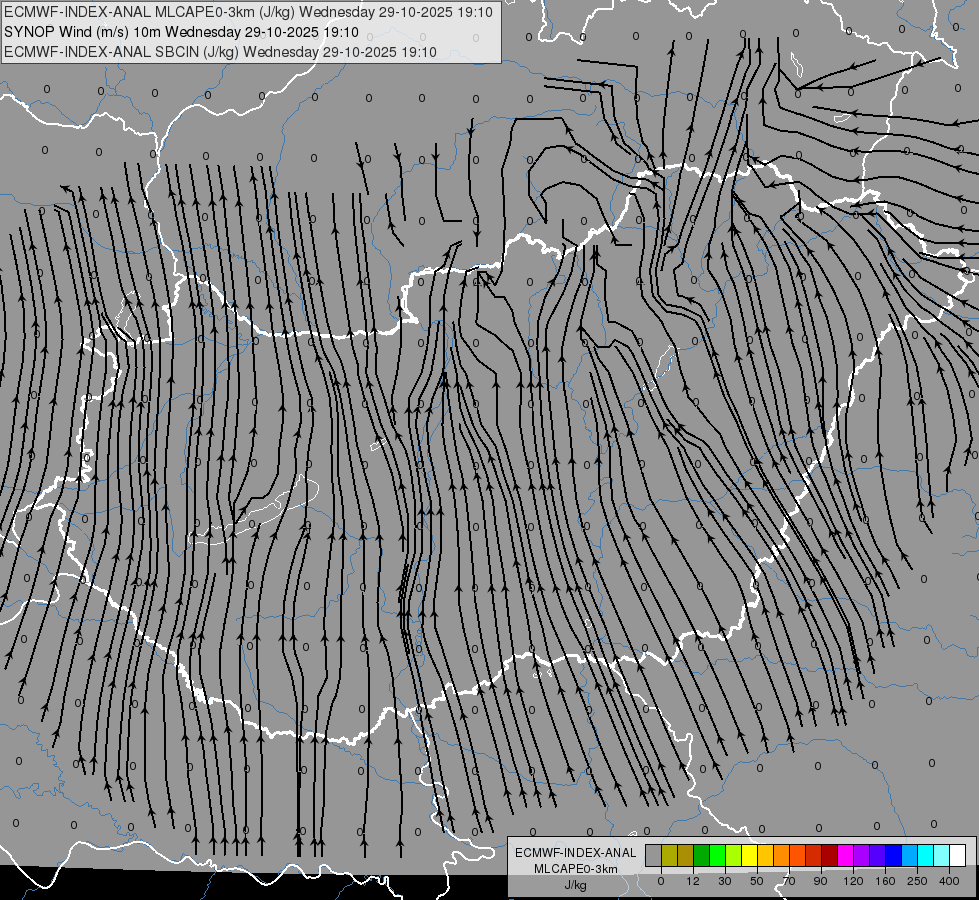This screenshot has height=900, width=979.
Task: Select the gray swatch in the legend
Action: (653, 855)
